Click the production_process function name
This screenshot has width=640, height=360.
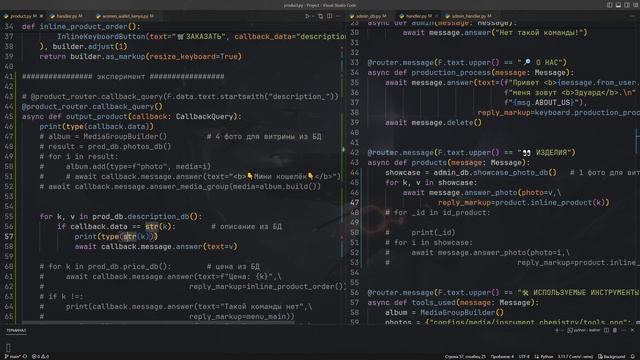pyautogui.click(x=451, y=73)
